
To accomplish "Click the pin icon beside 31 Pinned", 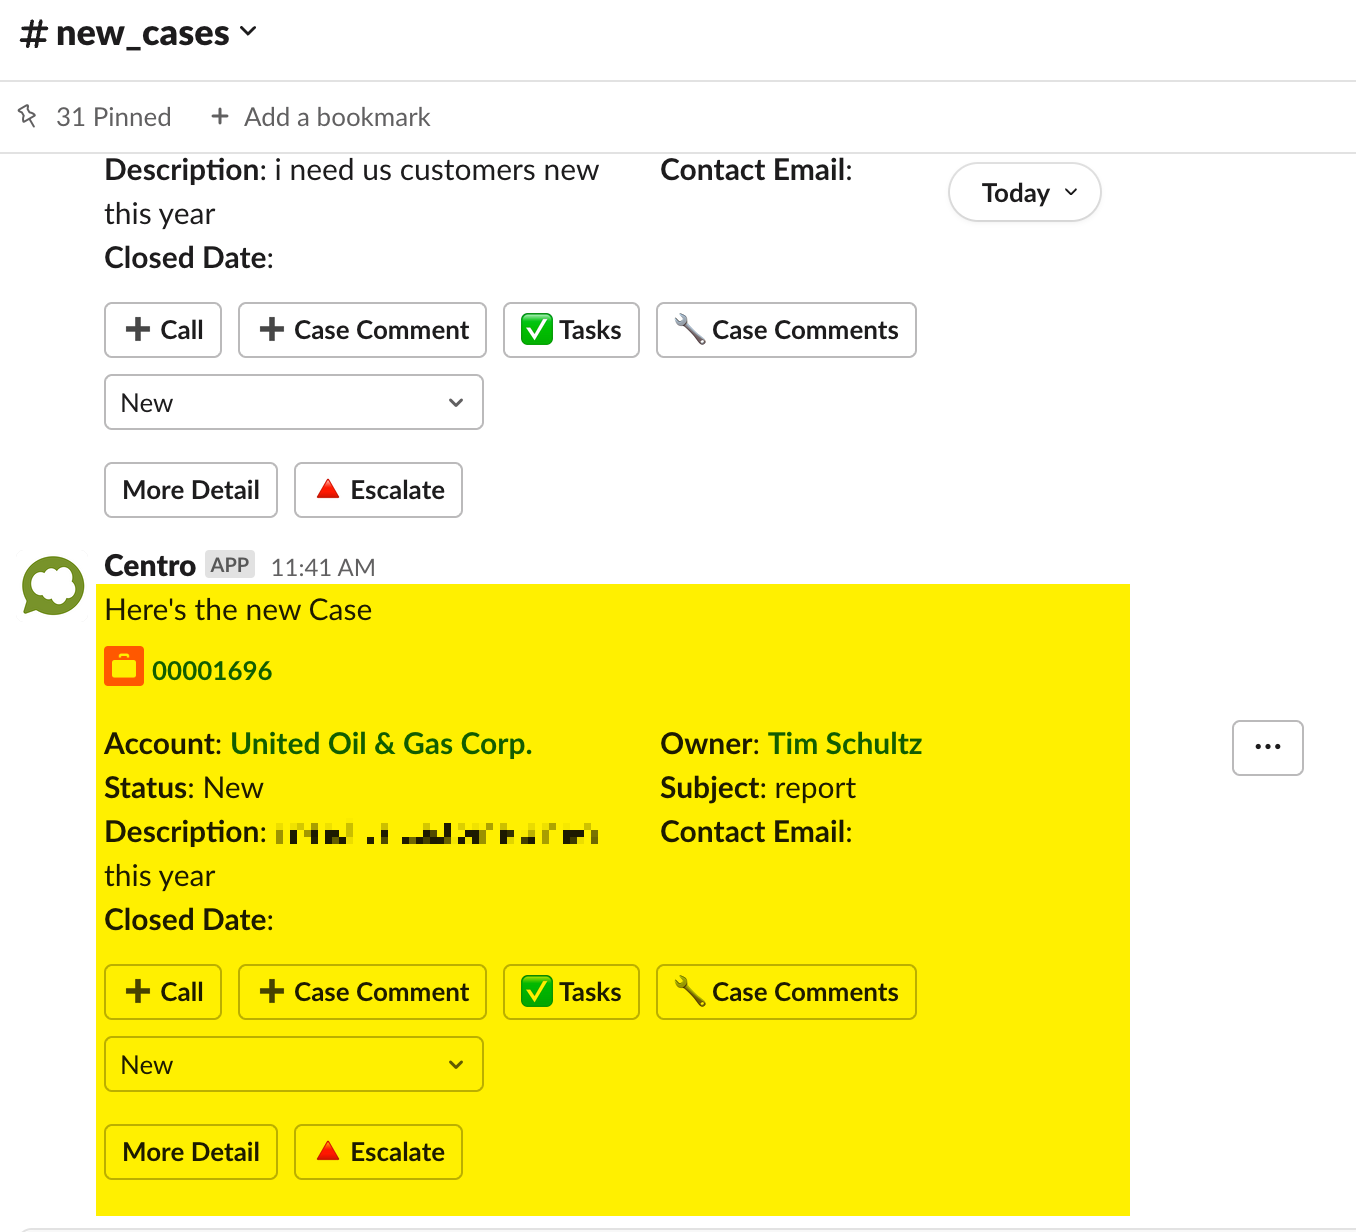I will coord(28,116).
